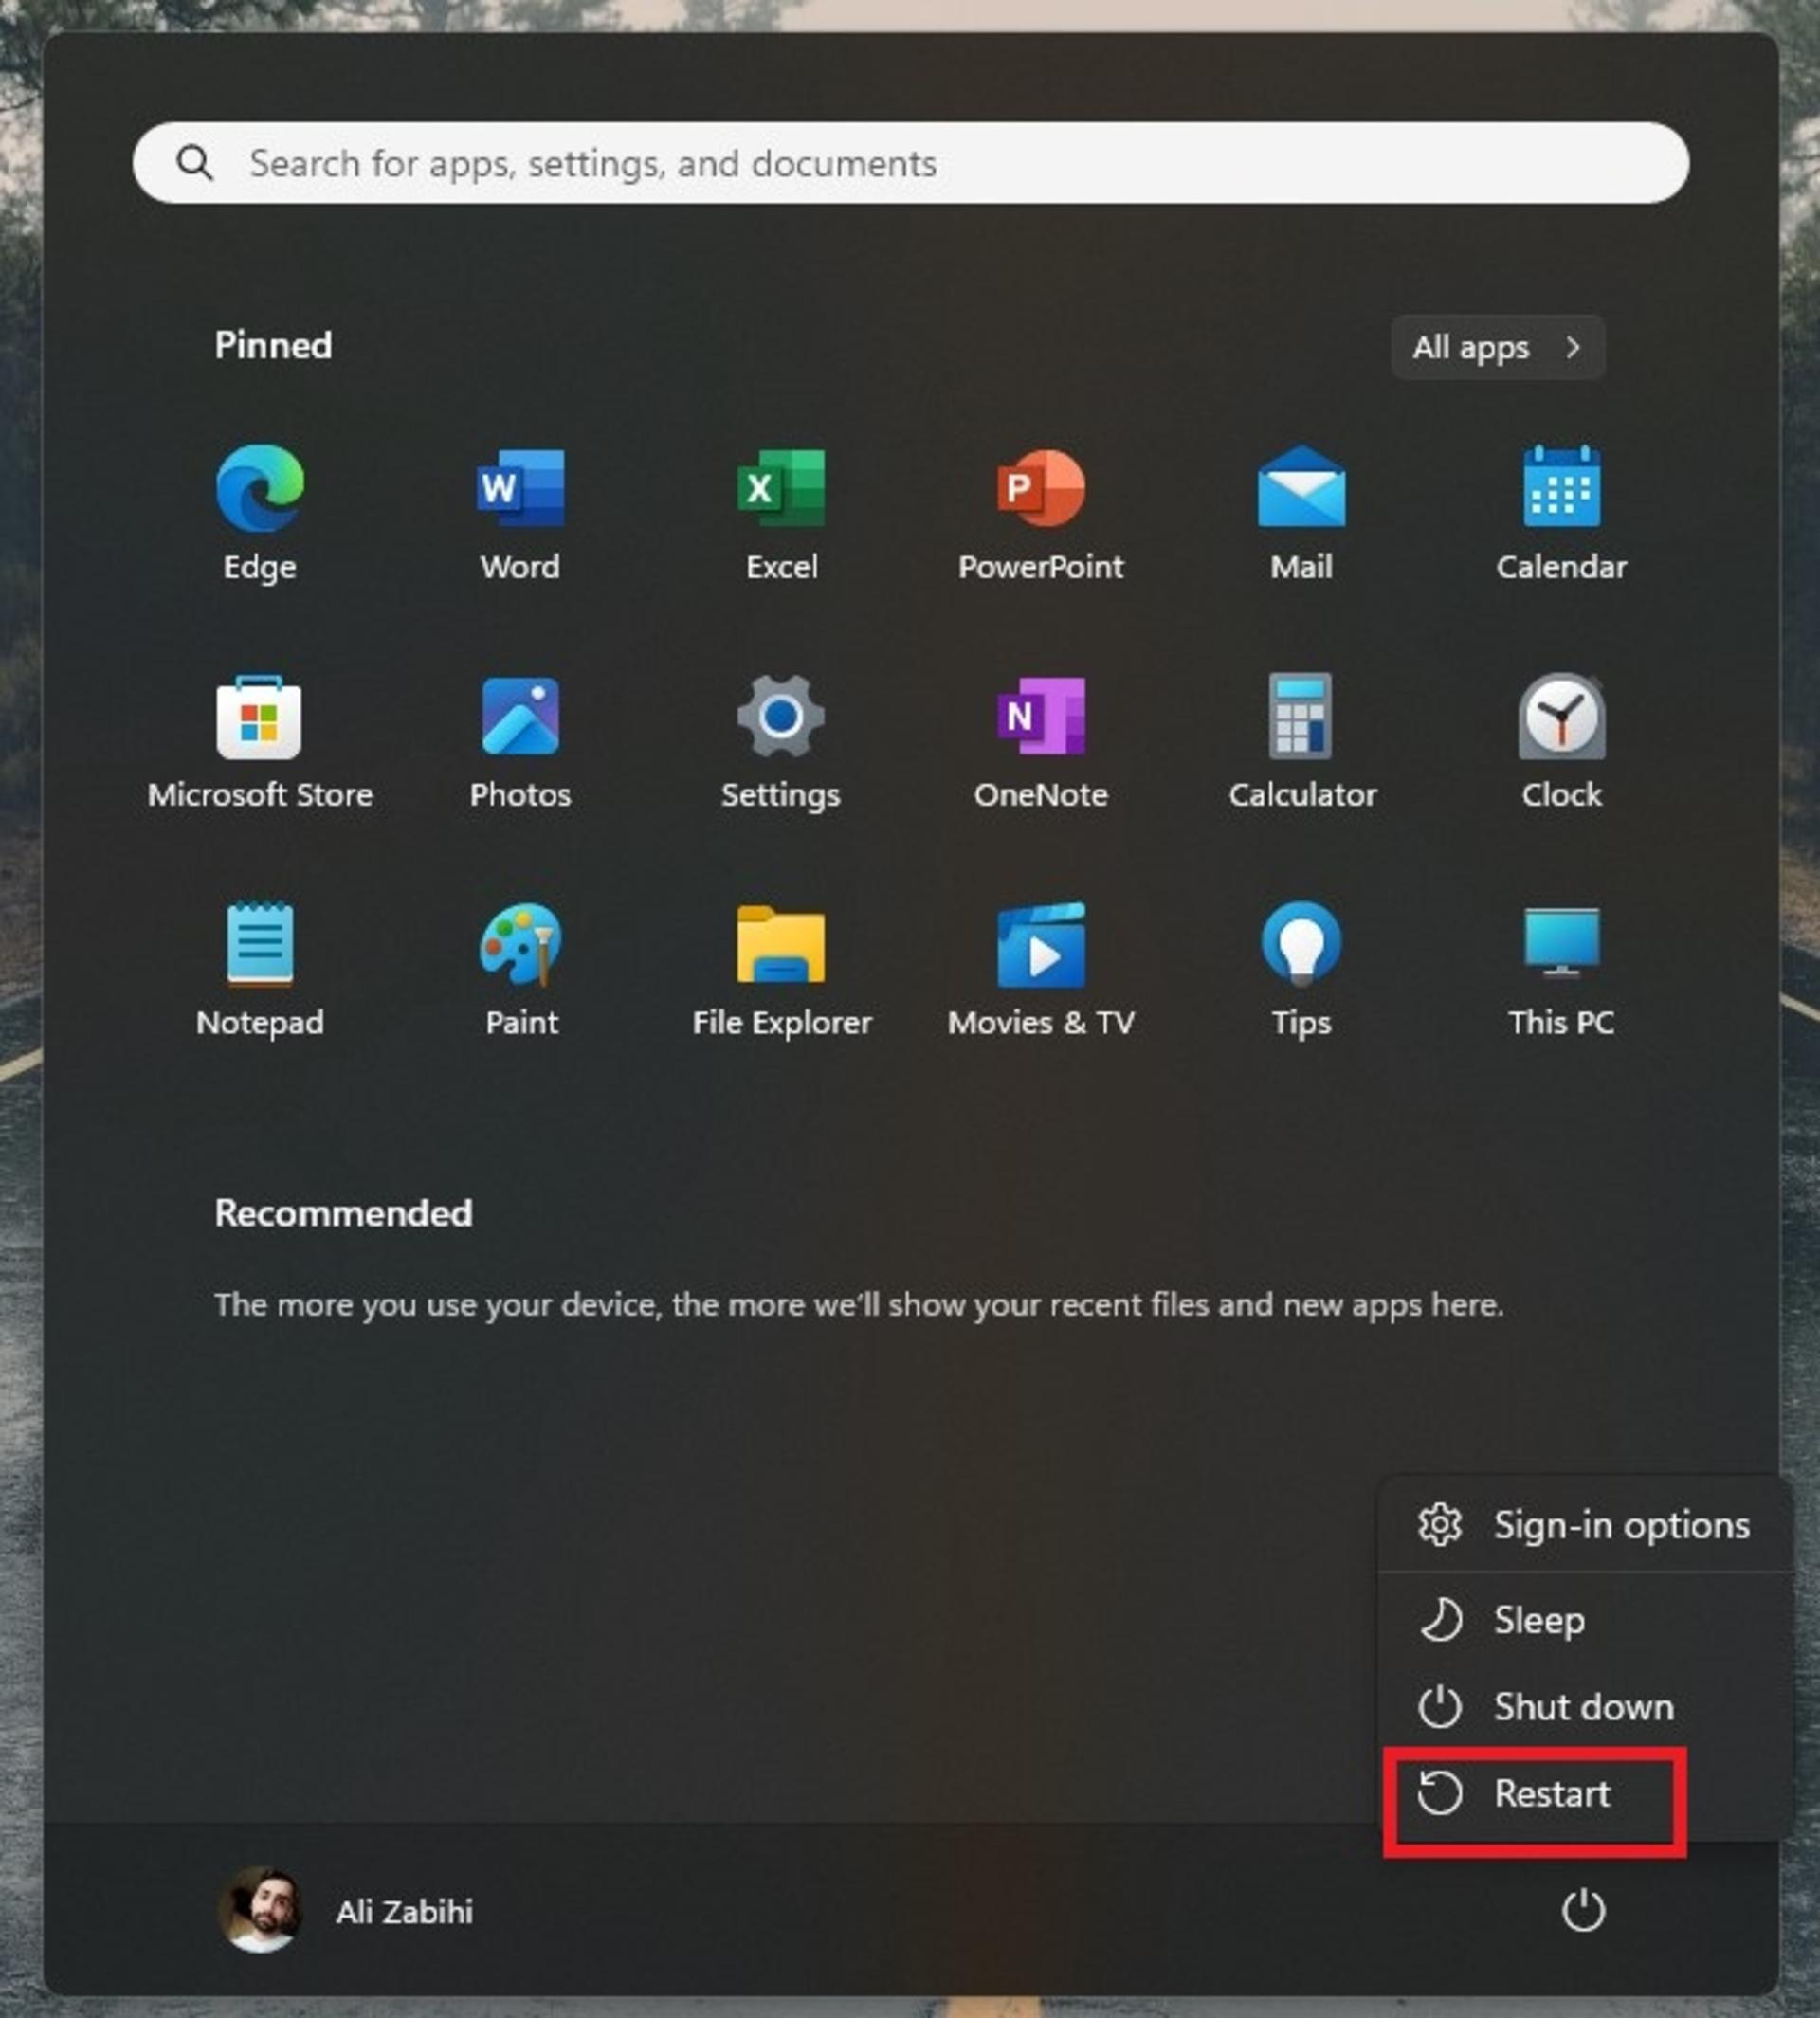This screenshot has width=1820, height=2018.
Task: Open Excel pinned app
Action: tap(781, 514)
